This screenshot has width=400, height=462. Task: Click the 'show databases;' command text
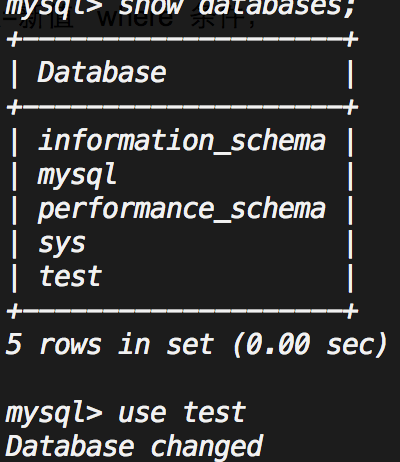(237, 7)
